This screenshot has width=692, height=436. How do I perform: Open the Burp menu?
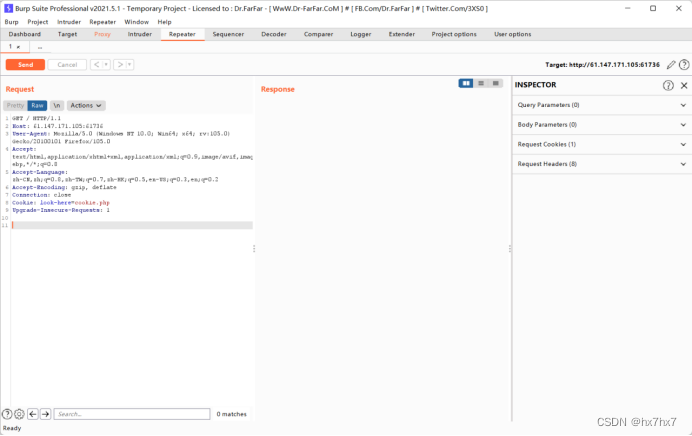[x=11, y=22]
